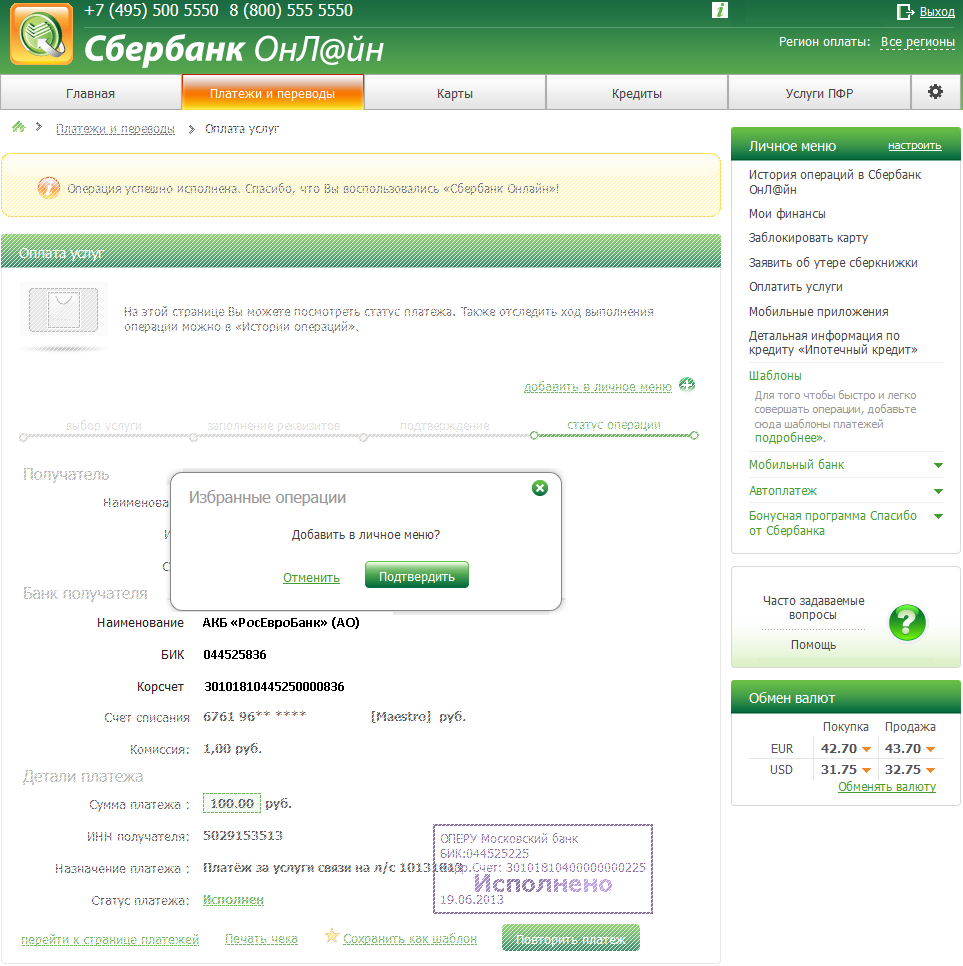Click the ИНН value 5029153513

(x=243, y=836)
